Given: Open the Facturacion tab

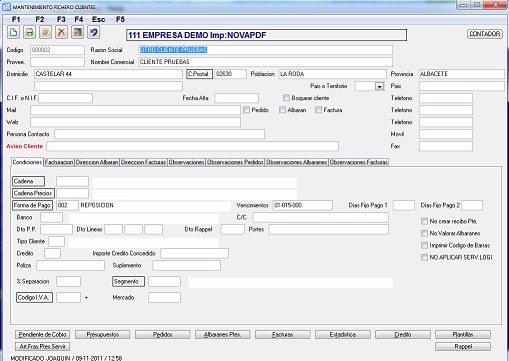Looking at the screenshot, I should [59, 162].
